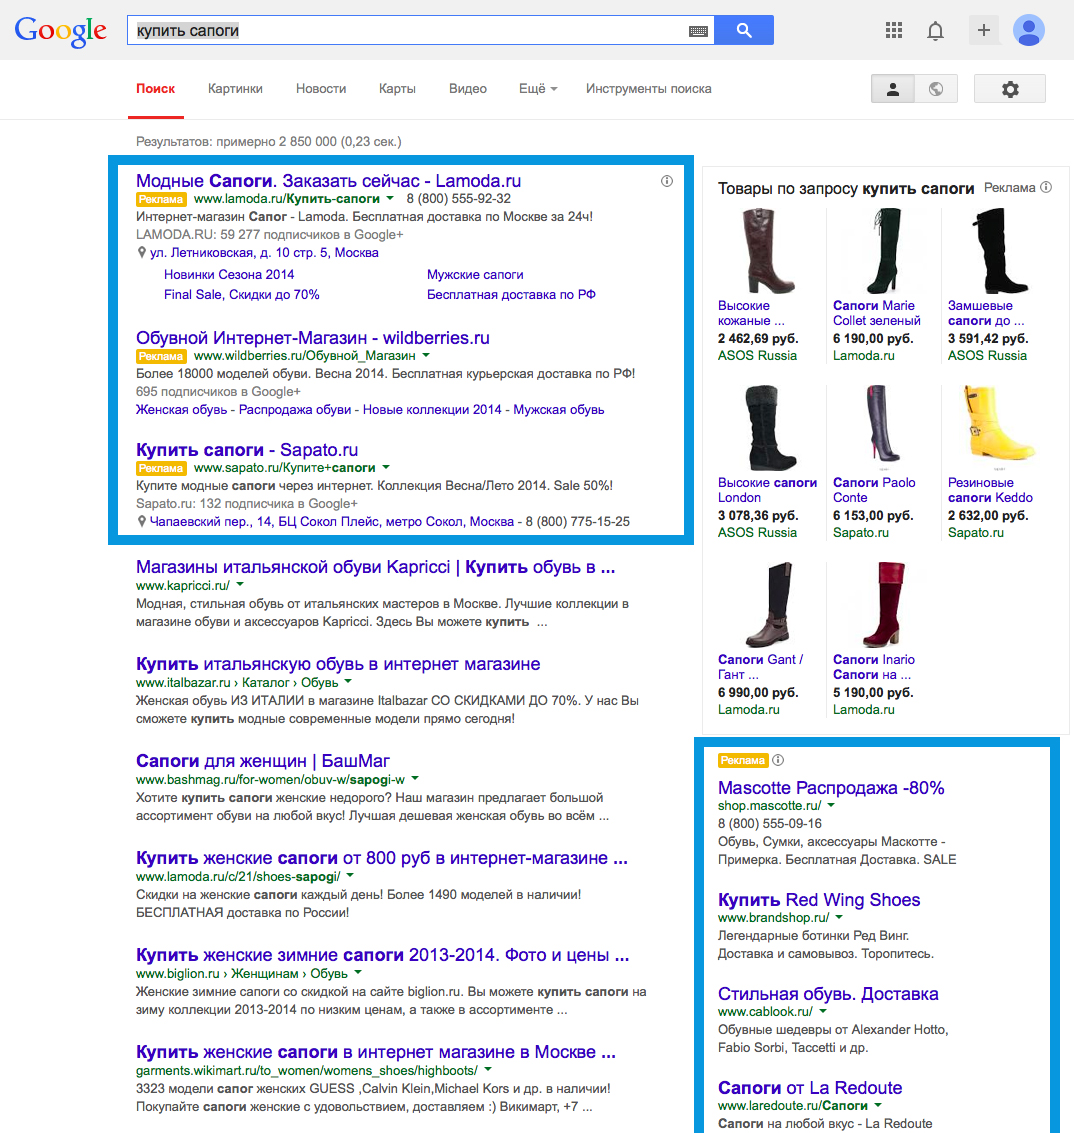
Task: Click info icon beside the Lamoda ad
Action: (x=666, y=181)
